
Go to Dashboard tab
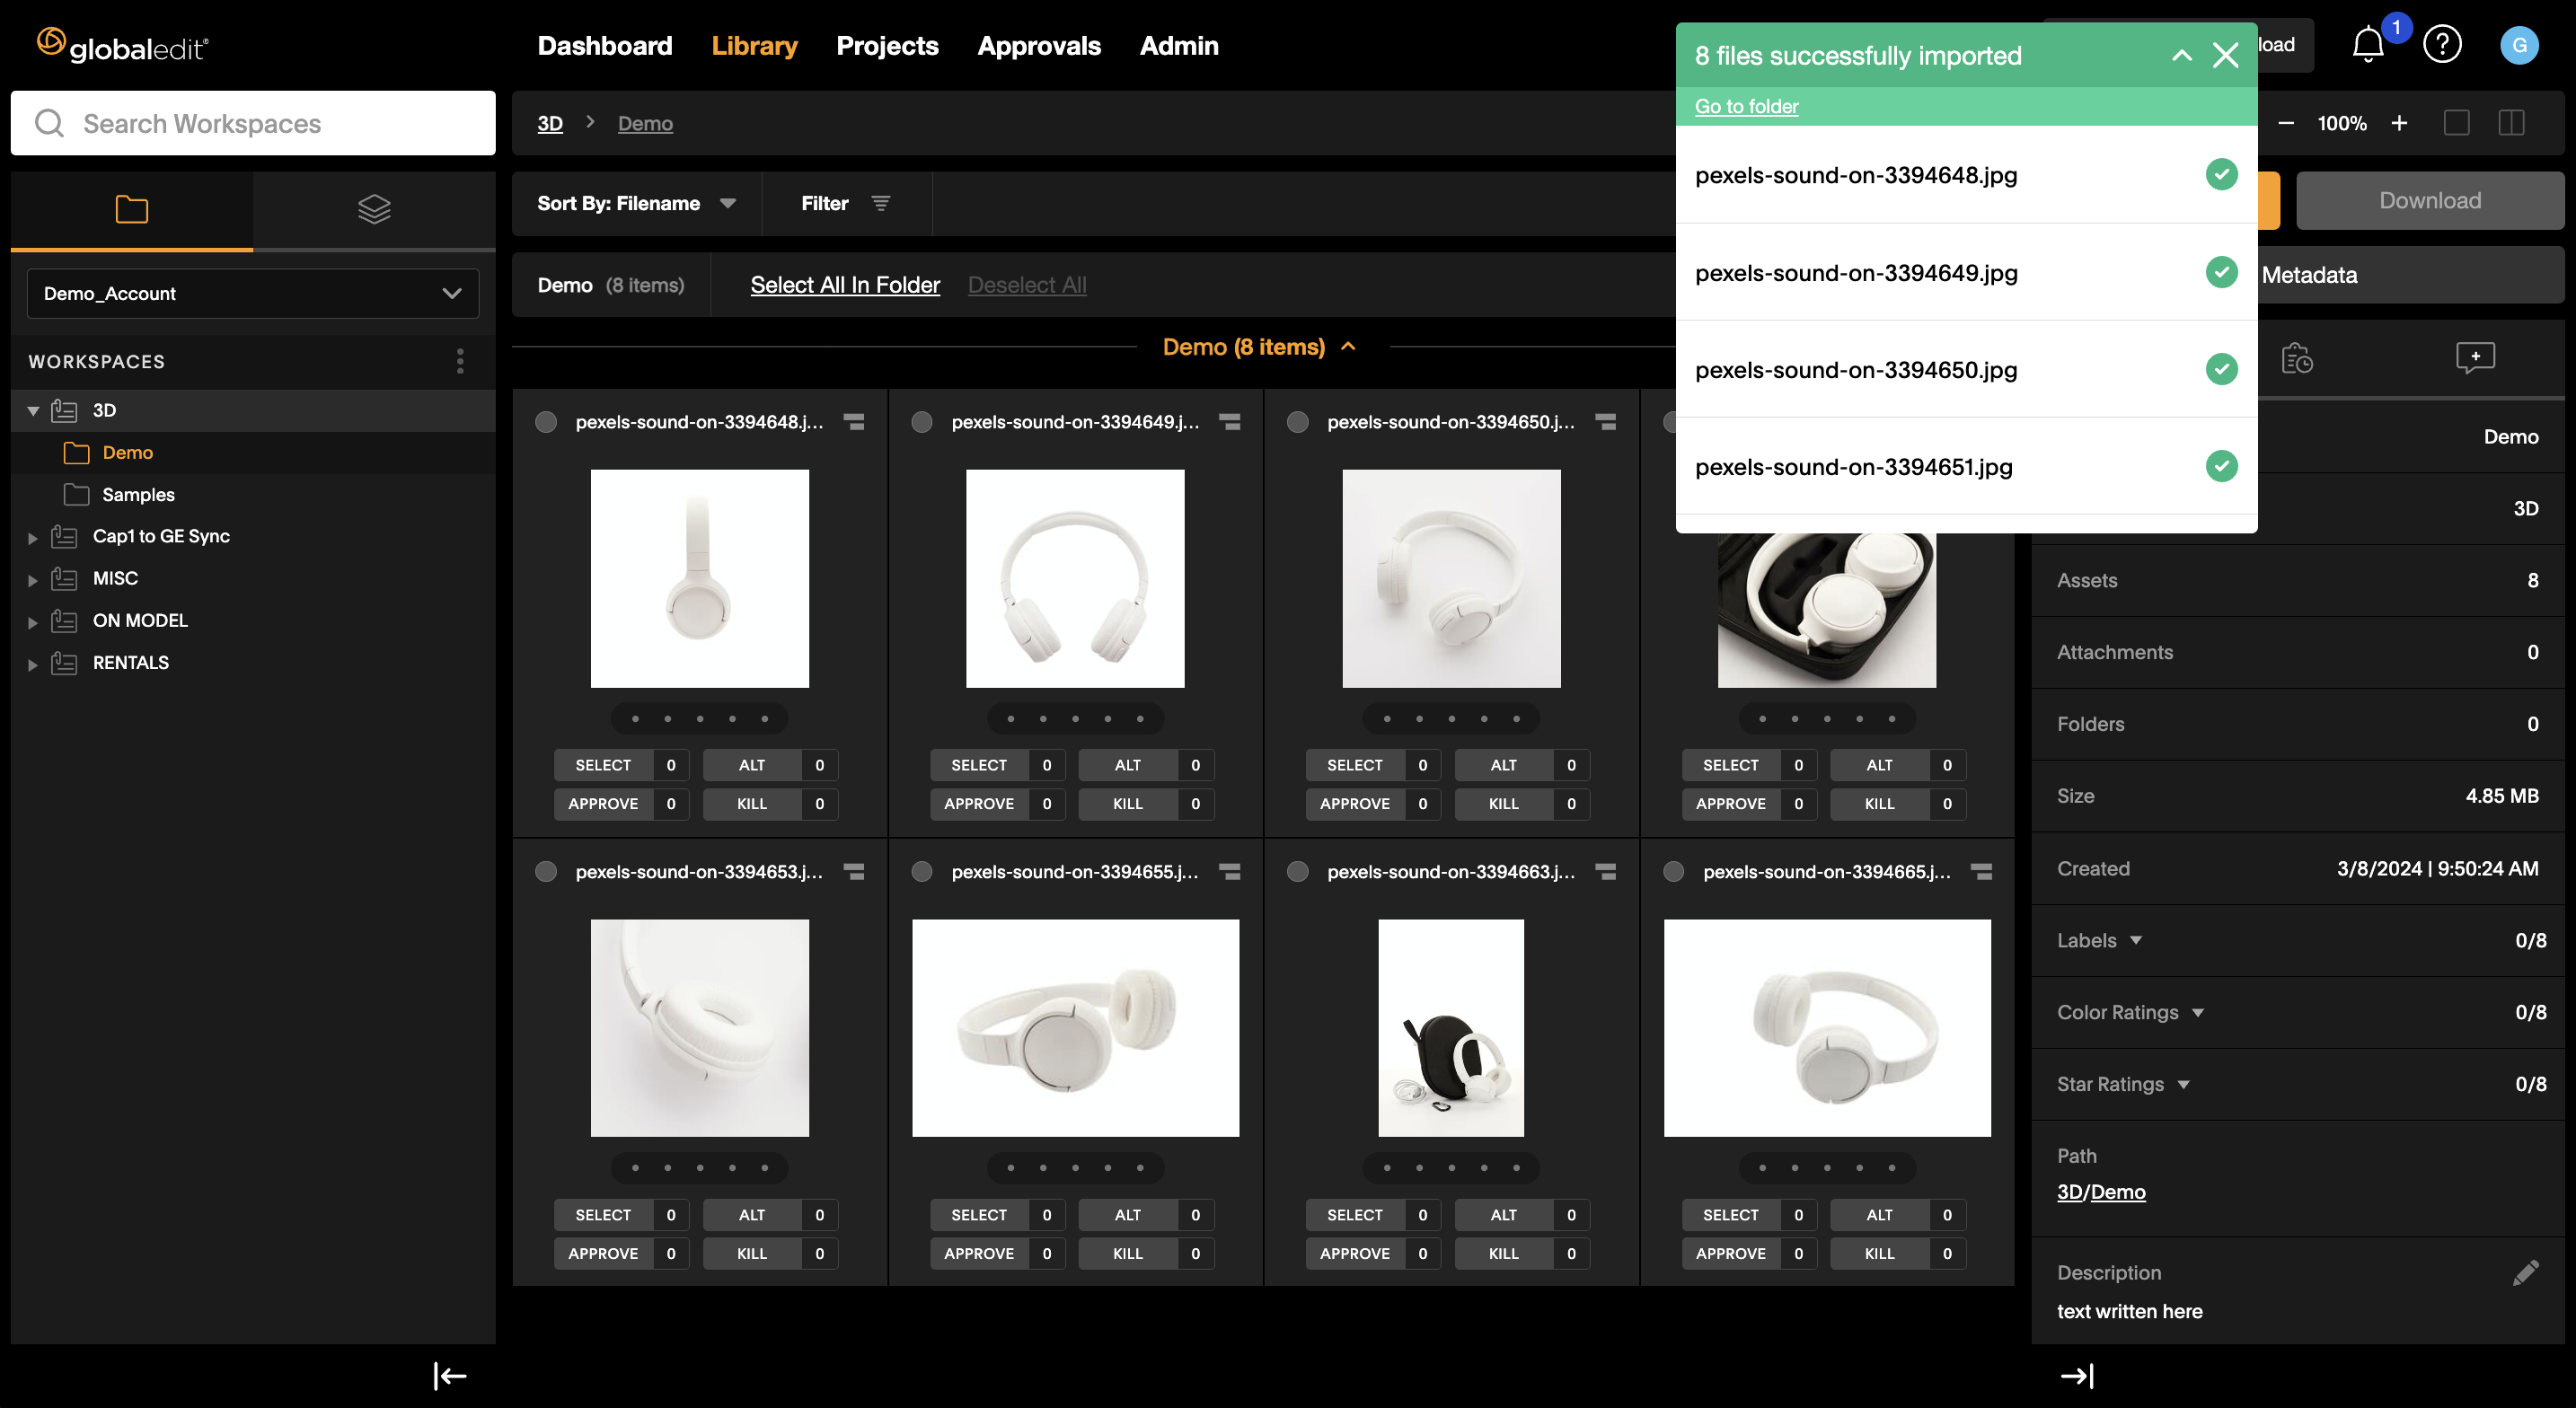point(604,46)
